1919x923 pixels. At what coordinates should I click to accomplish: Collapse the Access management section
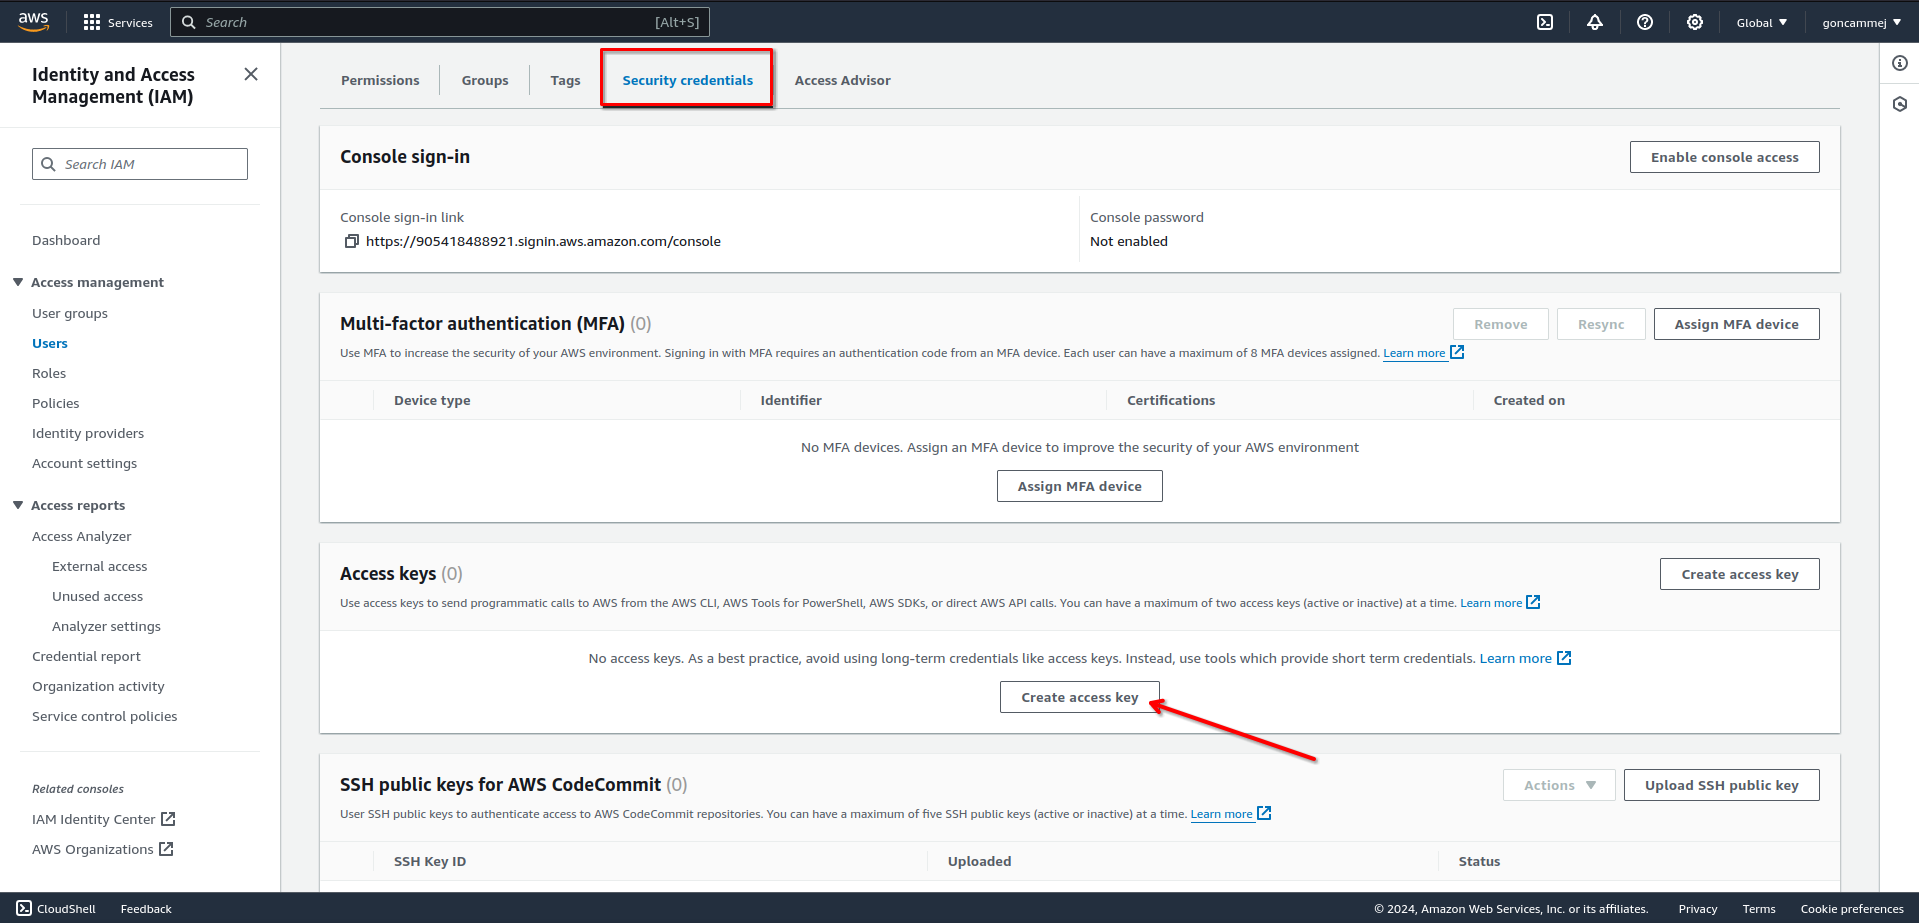click(18, 282)
